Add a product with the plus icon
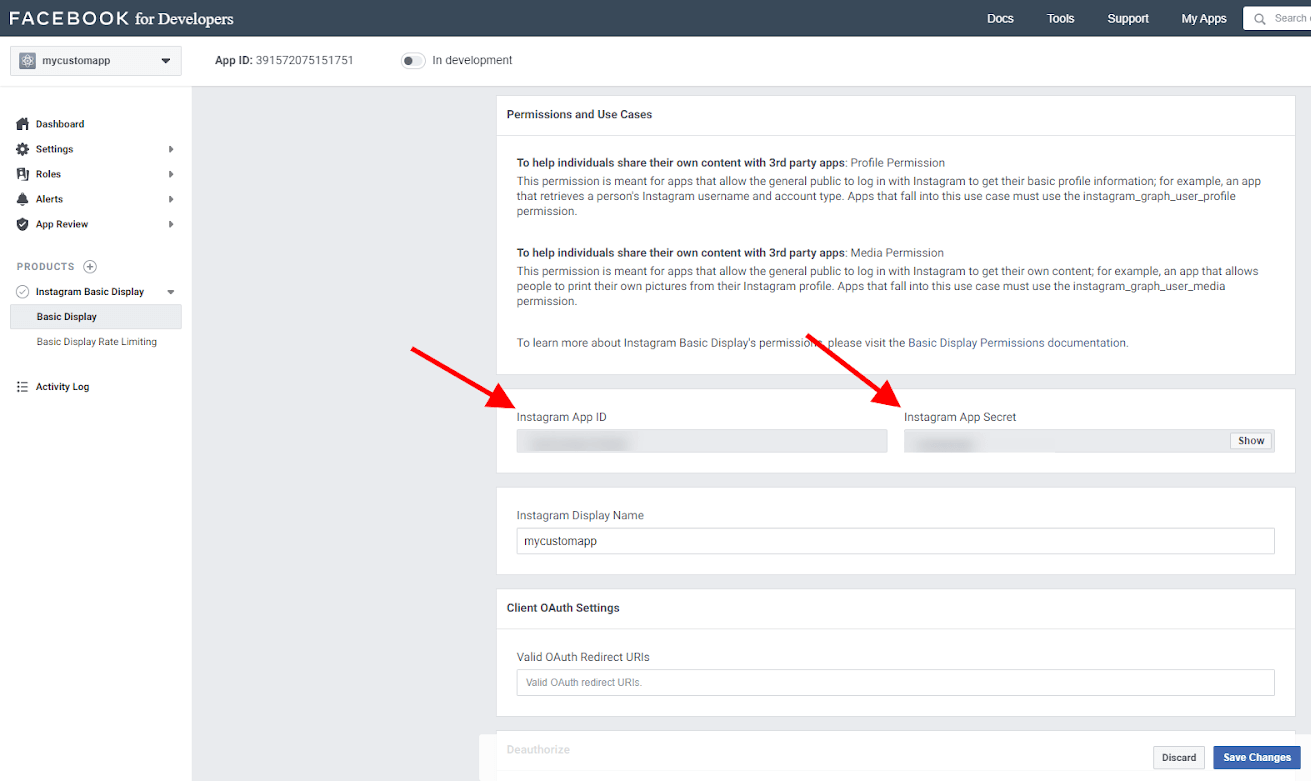 coord(90,267)
